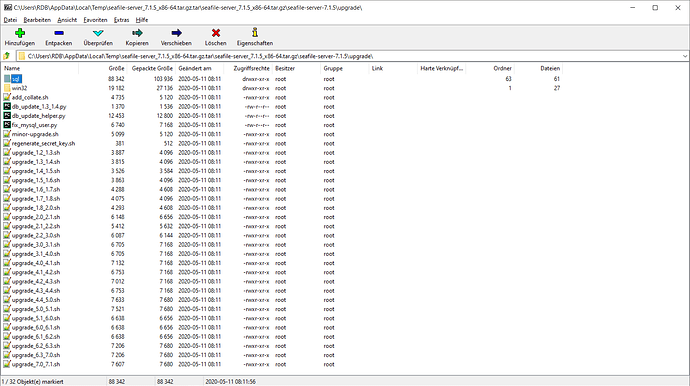The width and height of the screenshot is (690, 386).
Task: Click the icon of regenerate_secret_key.sh
Action: (7, 143)
